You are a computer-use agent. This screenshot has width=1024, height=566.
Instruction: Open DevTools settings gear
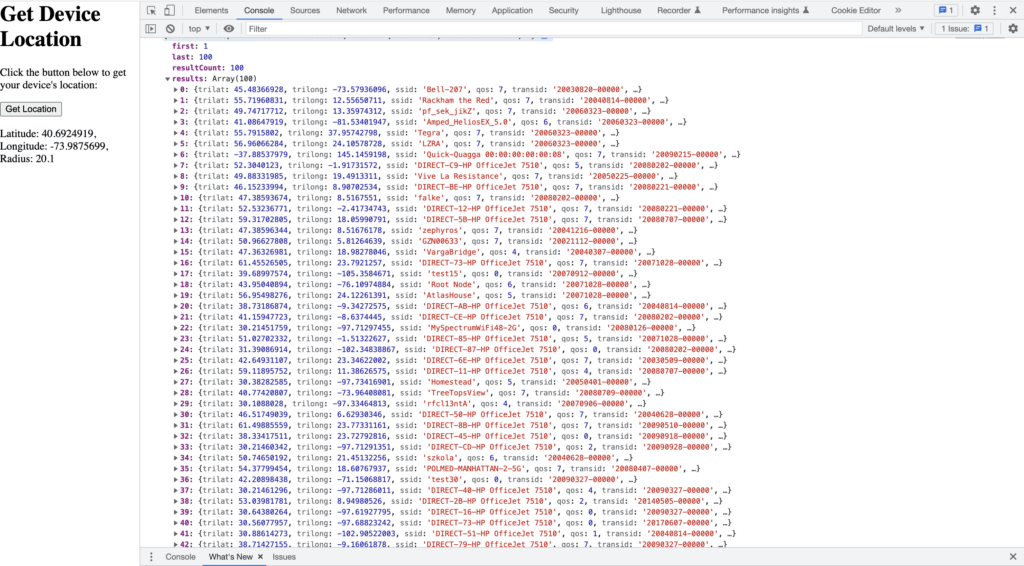[975, 10]
